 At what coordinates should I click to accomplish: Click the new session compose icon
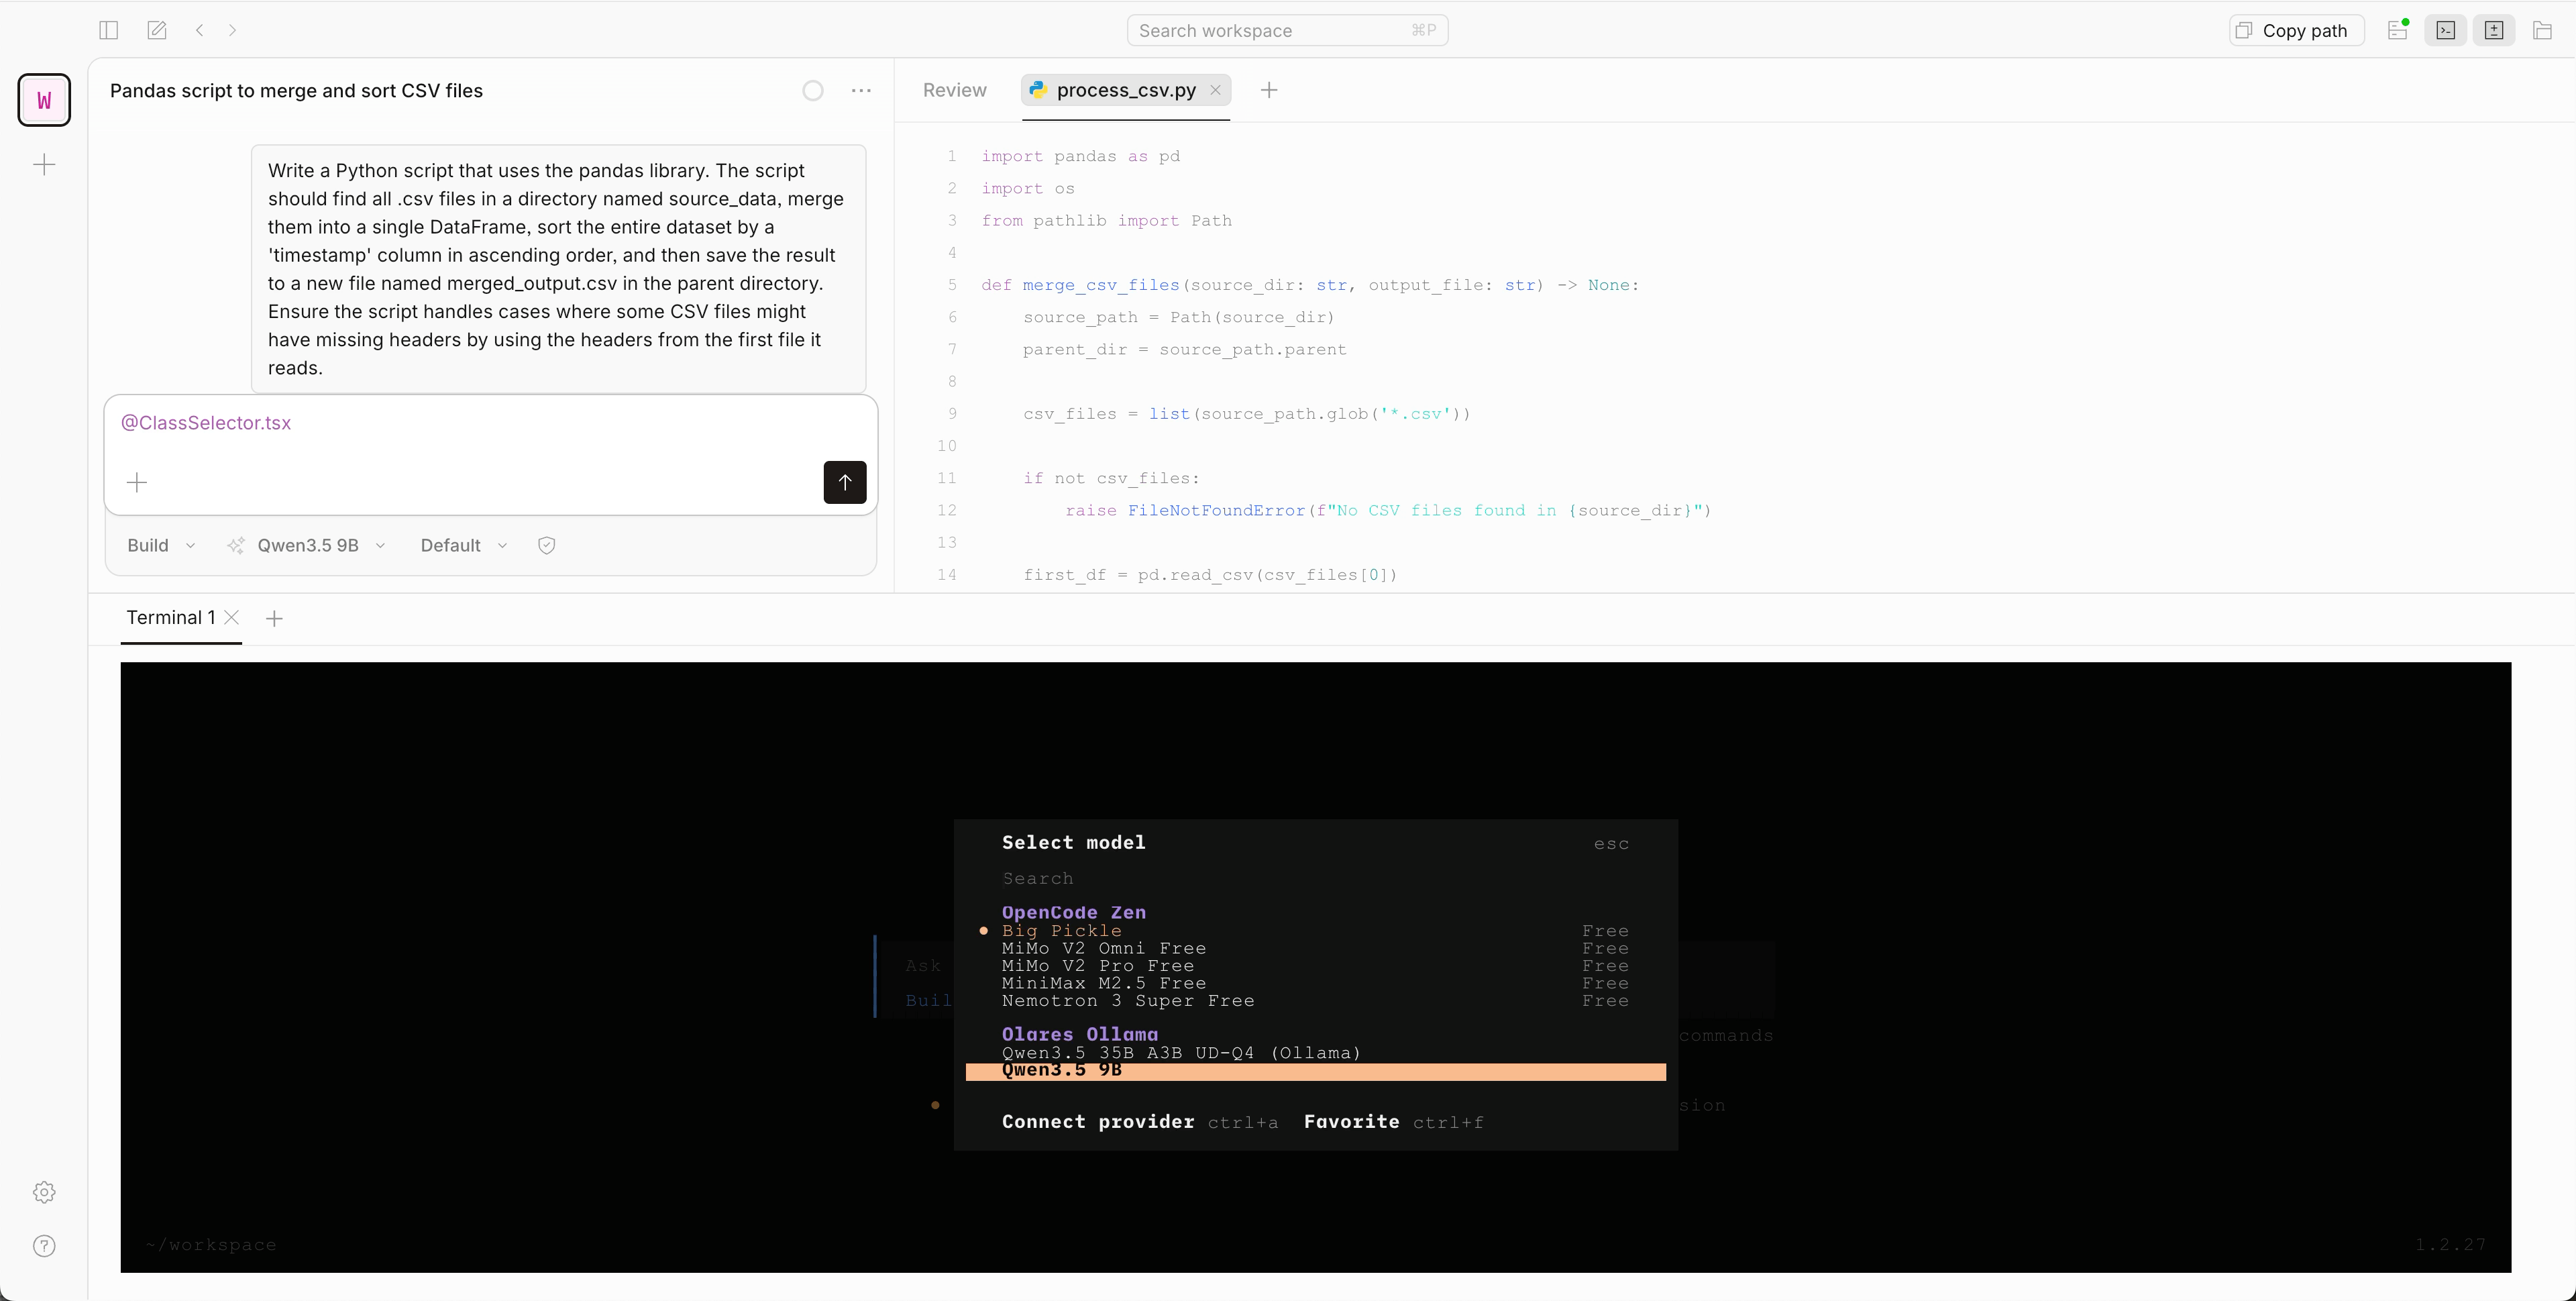point(157,30)
